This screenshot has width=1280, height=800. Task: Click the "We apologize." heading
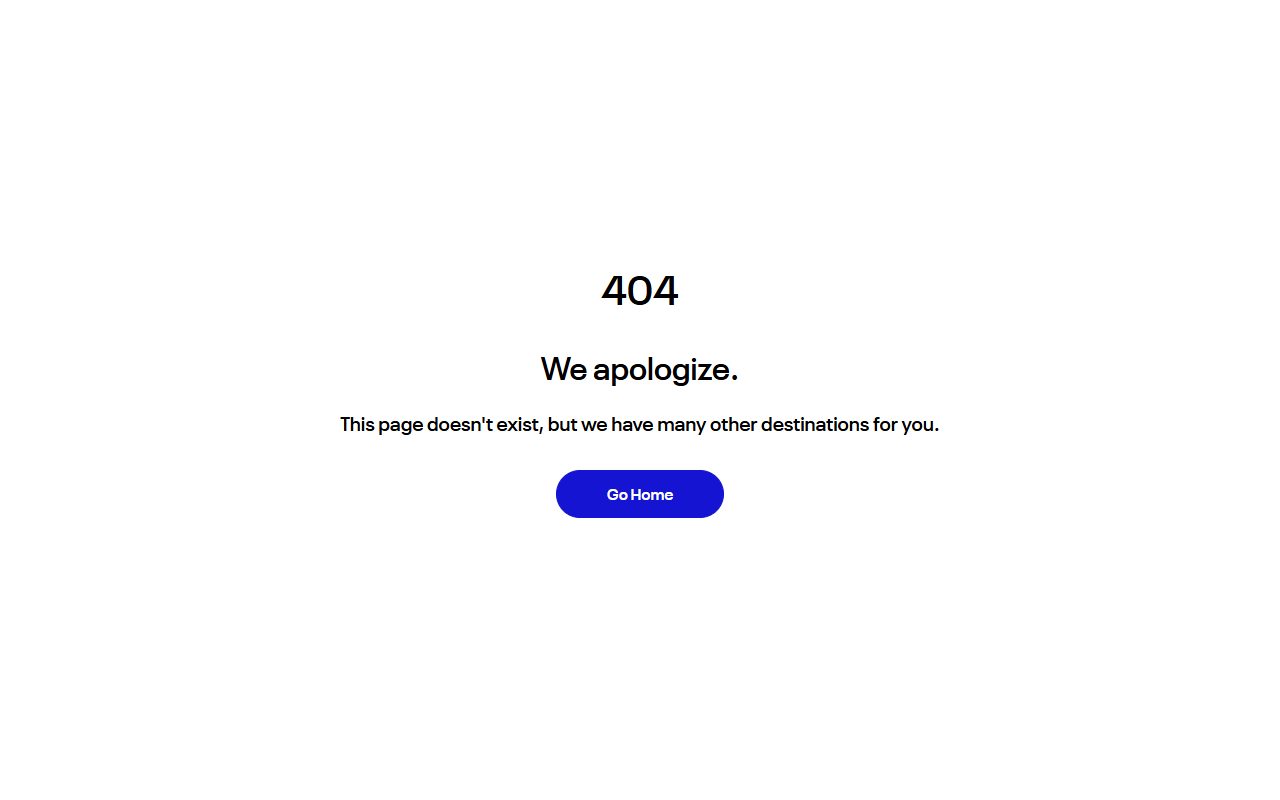click(x=640, y=370)
